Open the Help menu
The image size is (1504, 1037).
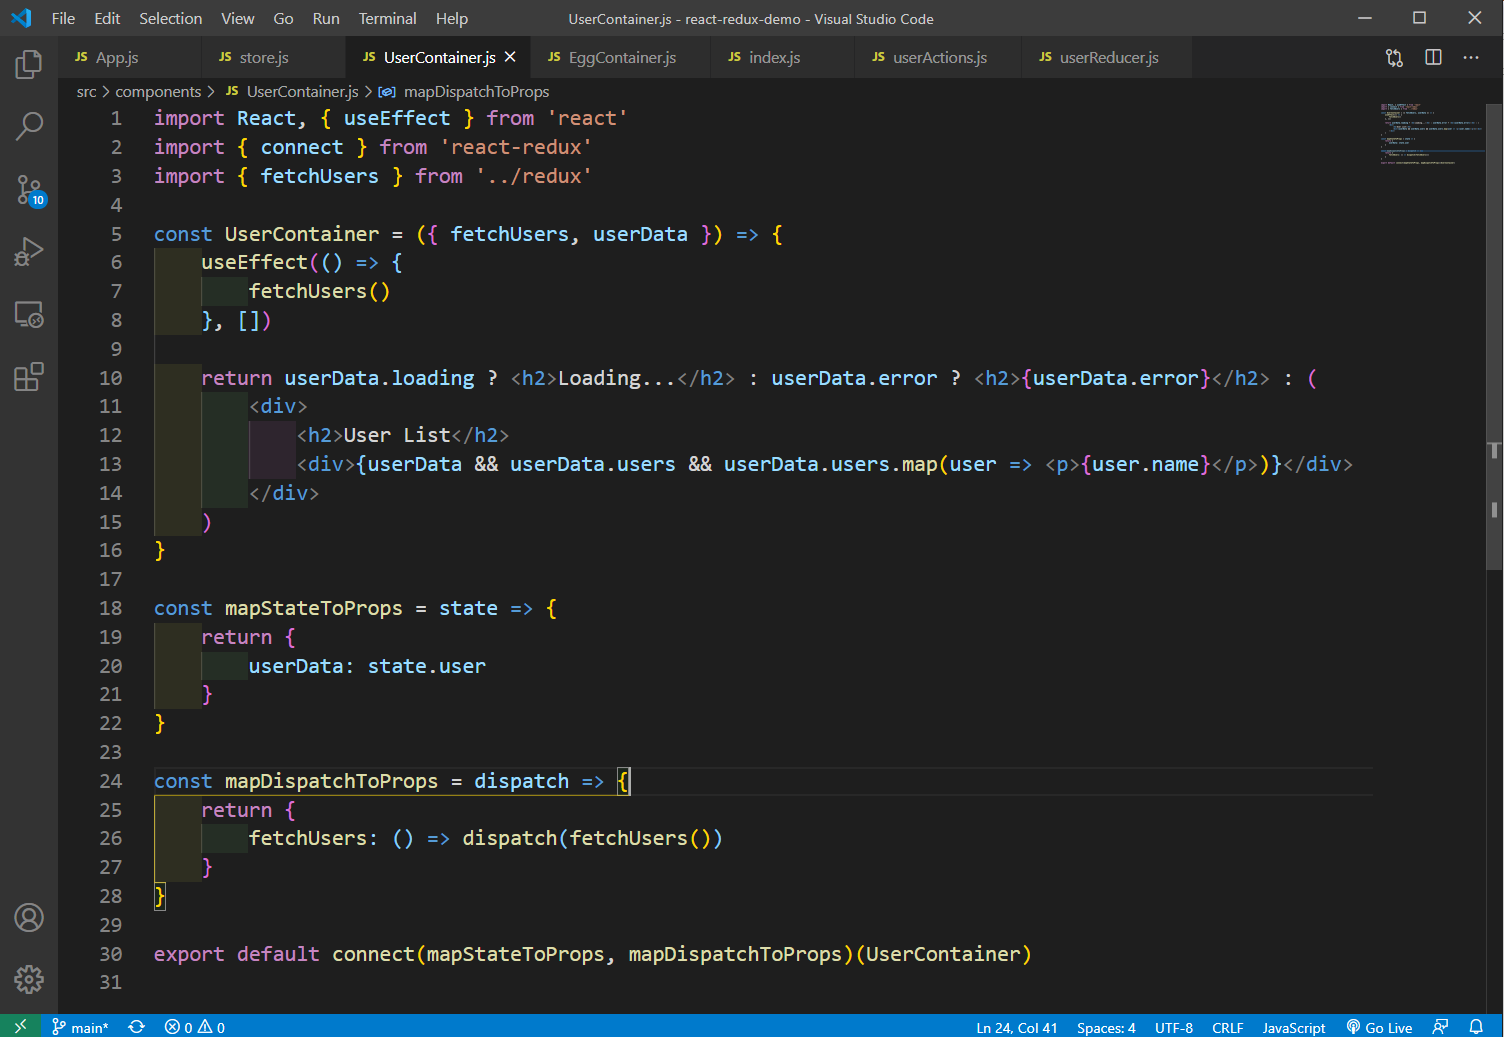coord(451,18)
